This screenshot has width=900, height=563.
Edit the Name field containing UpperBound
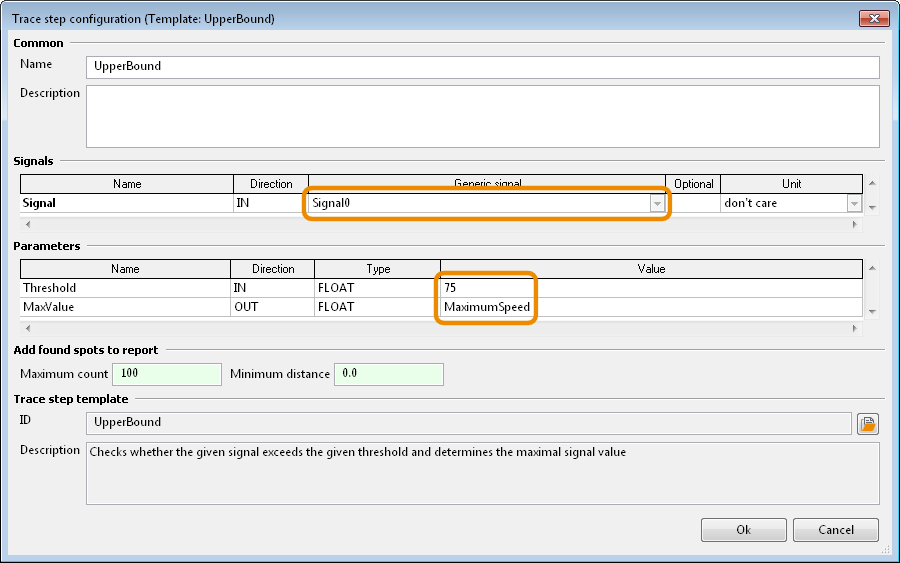point(483,67)
